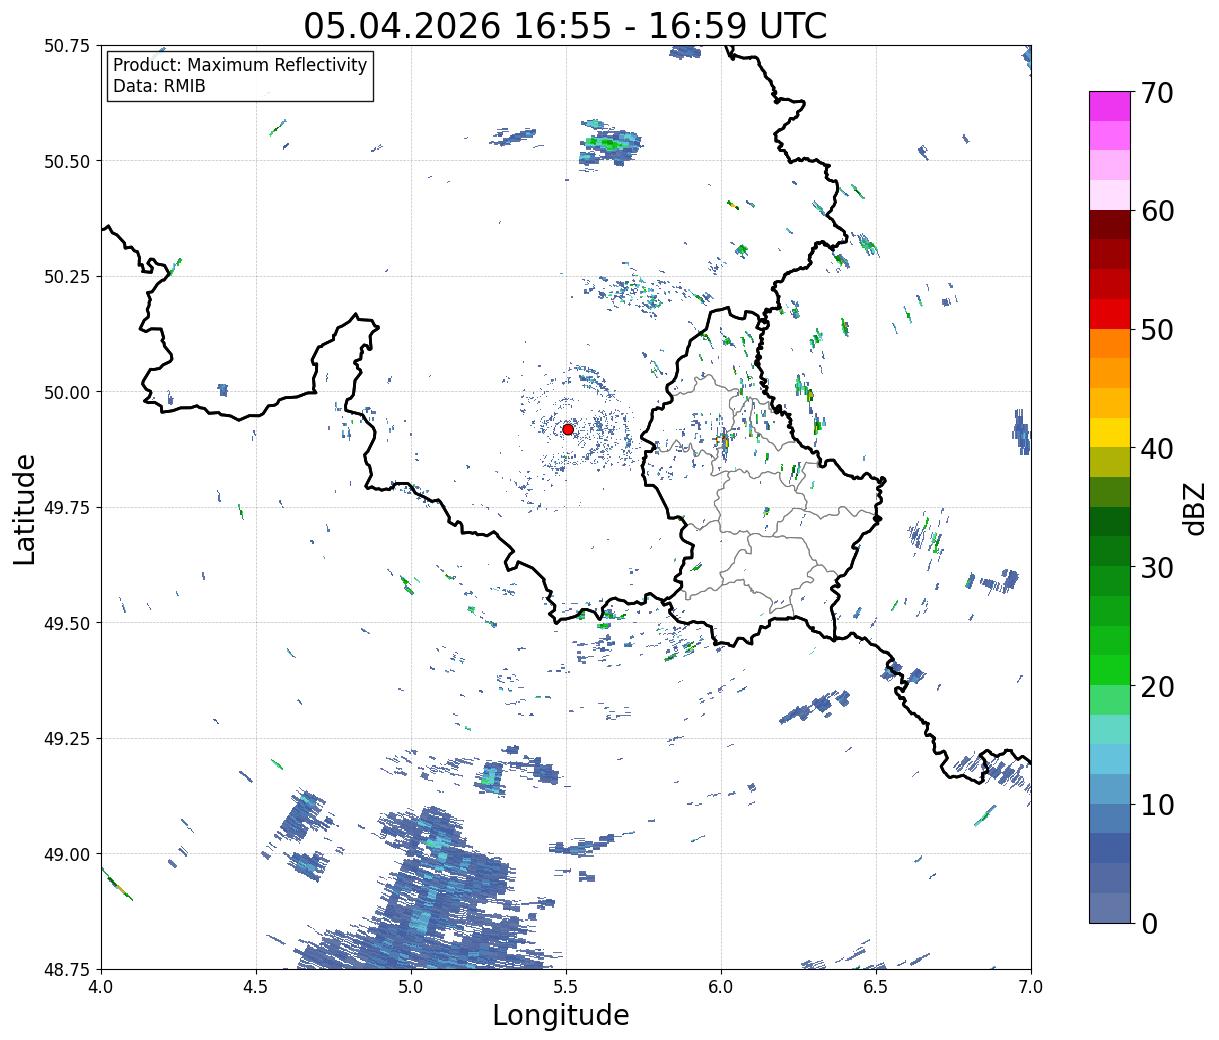1219x1040 pixels.
Task: Click the 7.0 longitude tick label
Action: click(x=1031, y=986)
